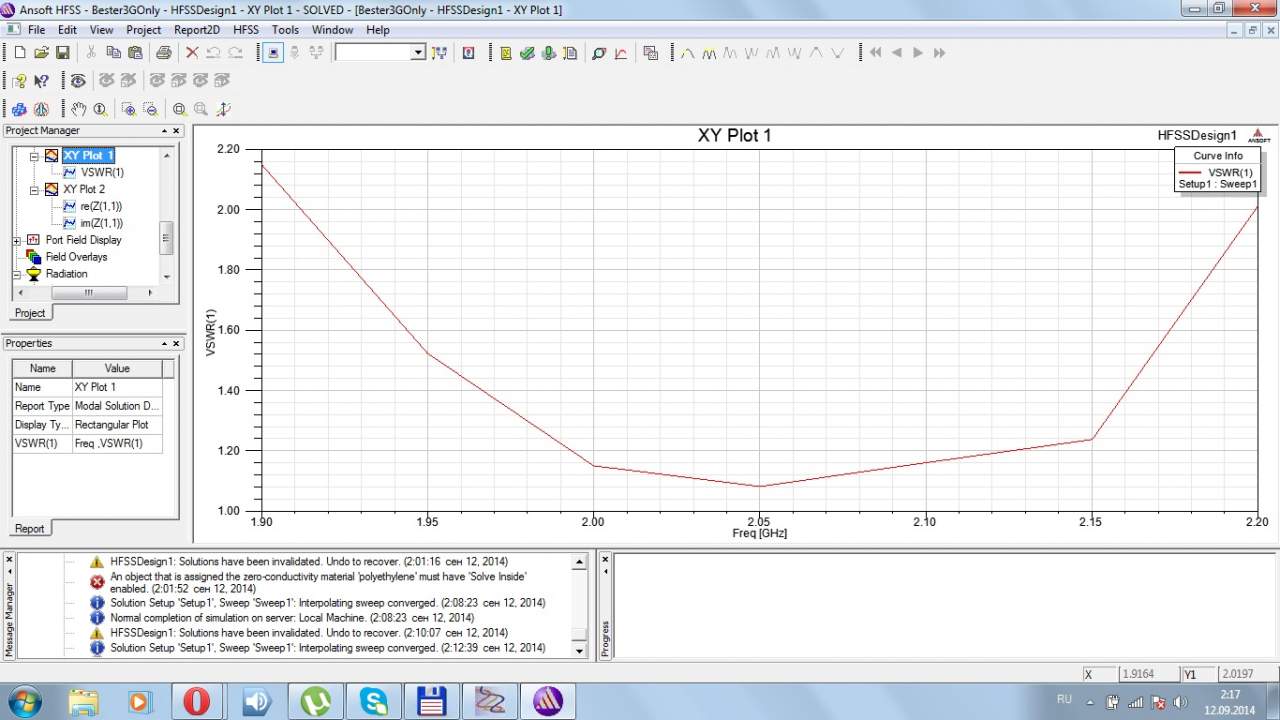The height and width of the screenshot is (720, 1280).
Task: Toggle the highlighted select-mode toolbar button
Action: click(273, 53)
